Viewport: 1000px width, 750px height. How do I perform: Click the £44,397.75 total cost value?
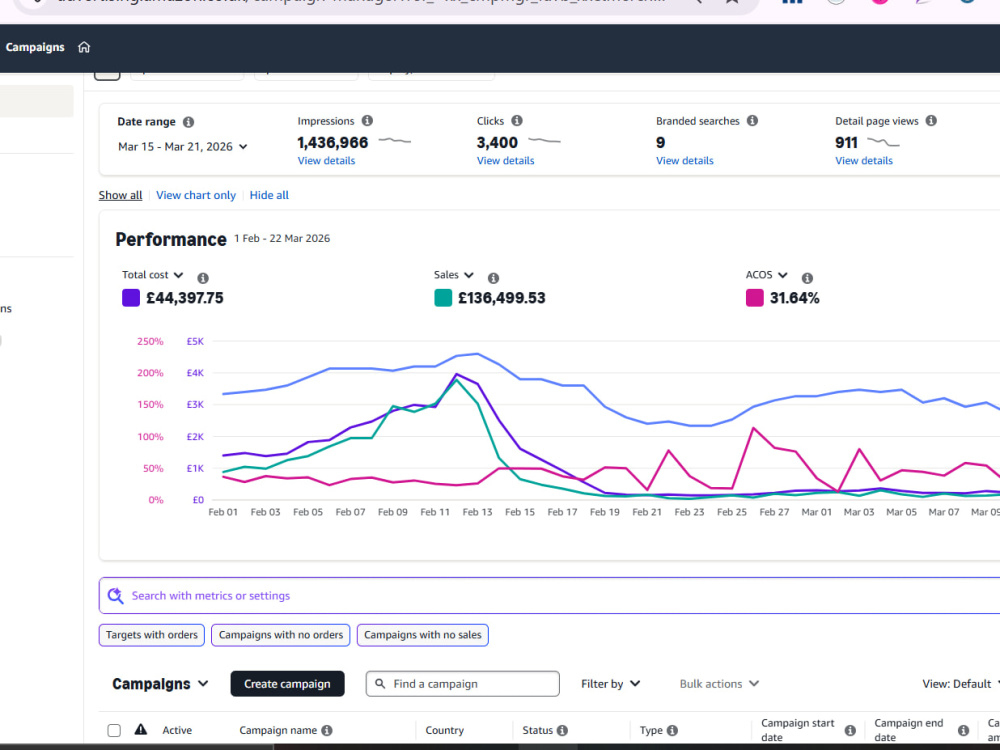(185, 298)
